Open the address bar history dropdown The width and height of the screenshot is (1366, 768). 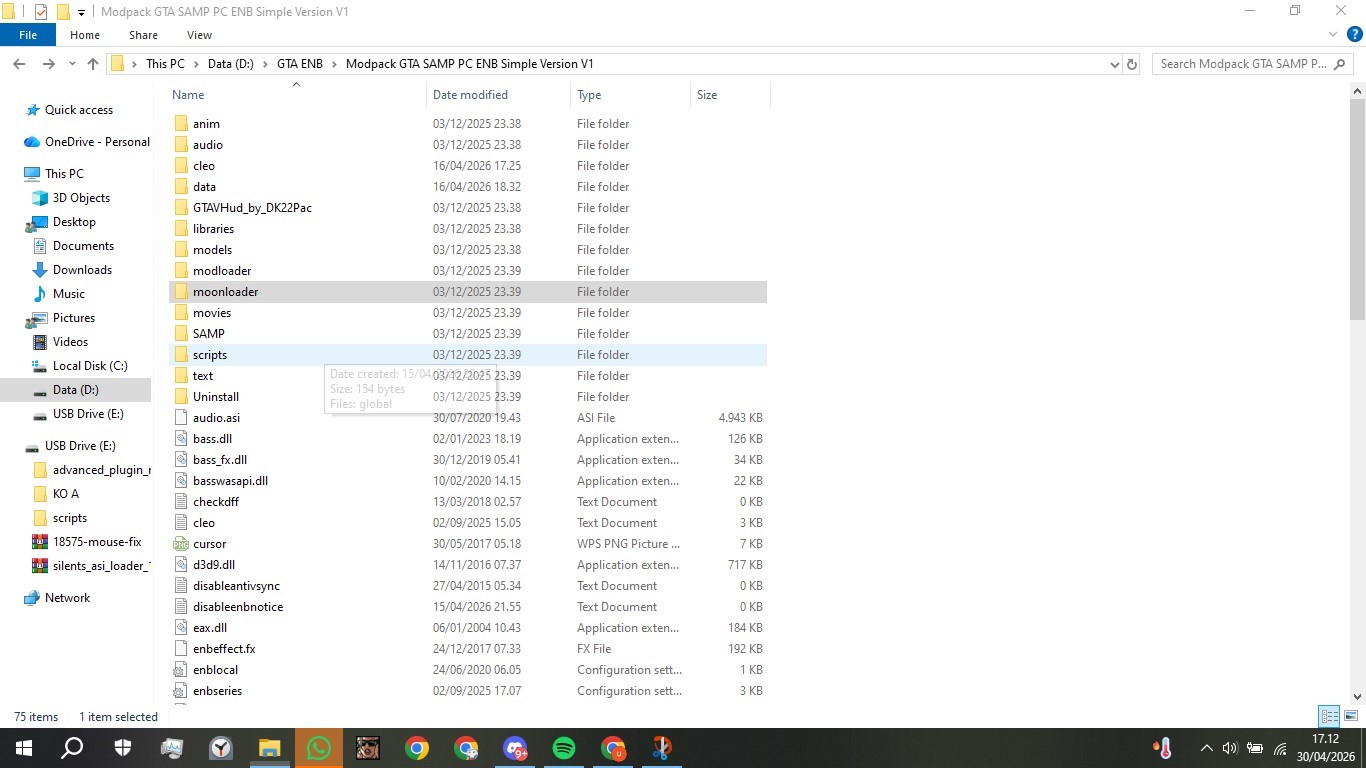tap(1115, 64)
